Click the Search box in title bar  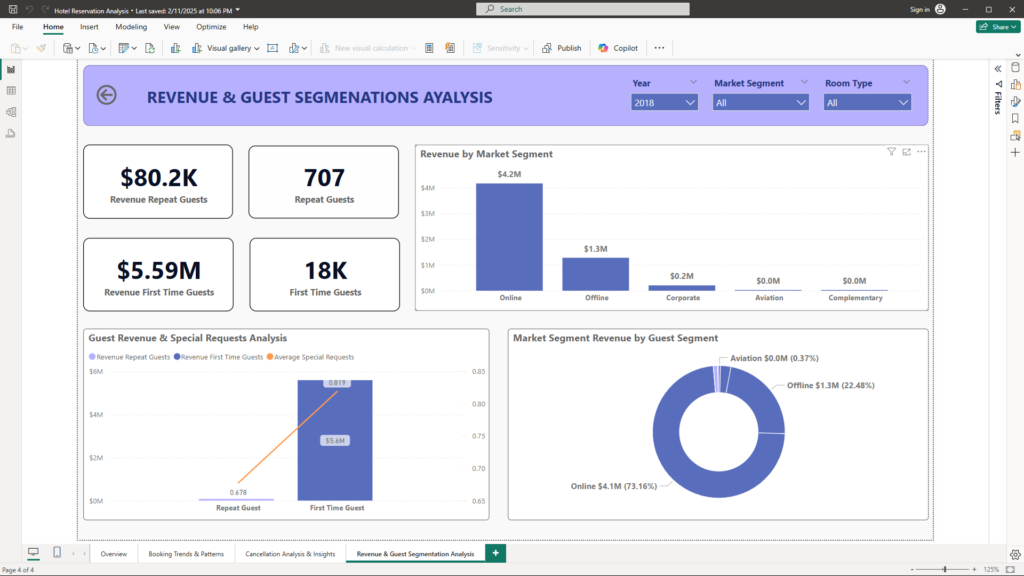[583, 9]
